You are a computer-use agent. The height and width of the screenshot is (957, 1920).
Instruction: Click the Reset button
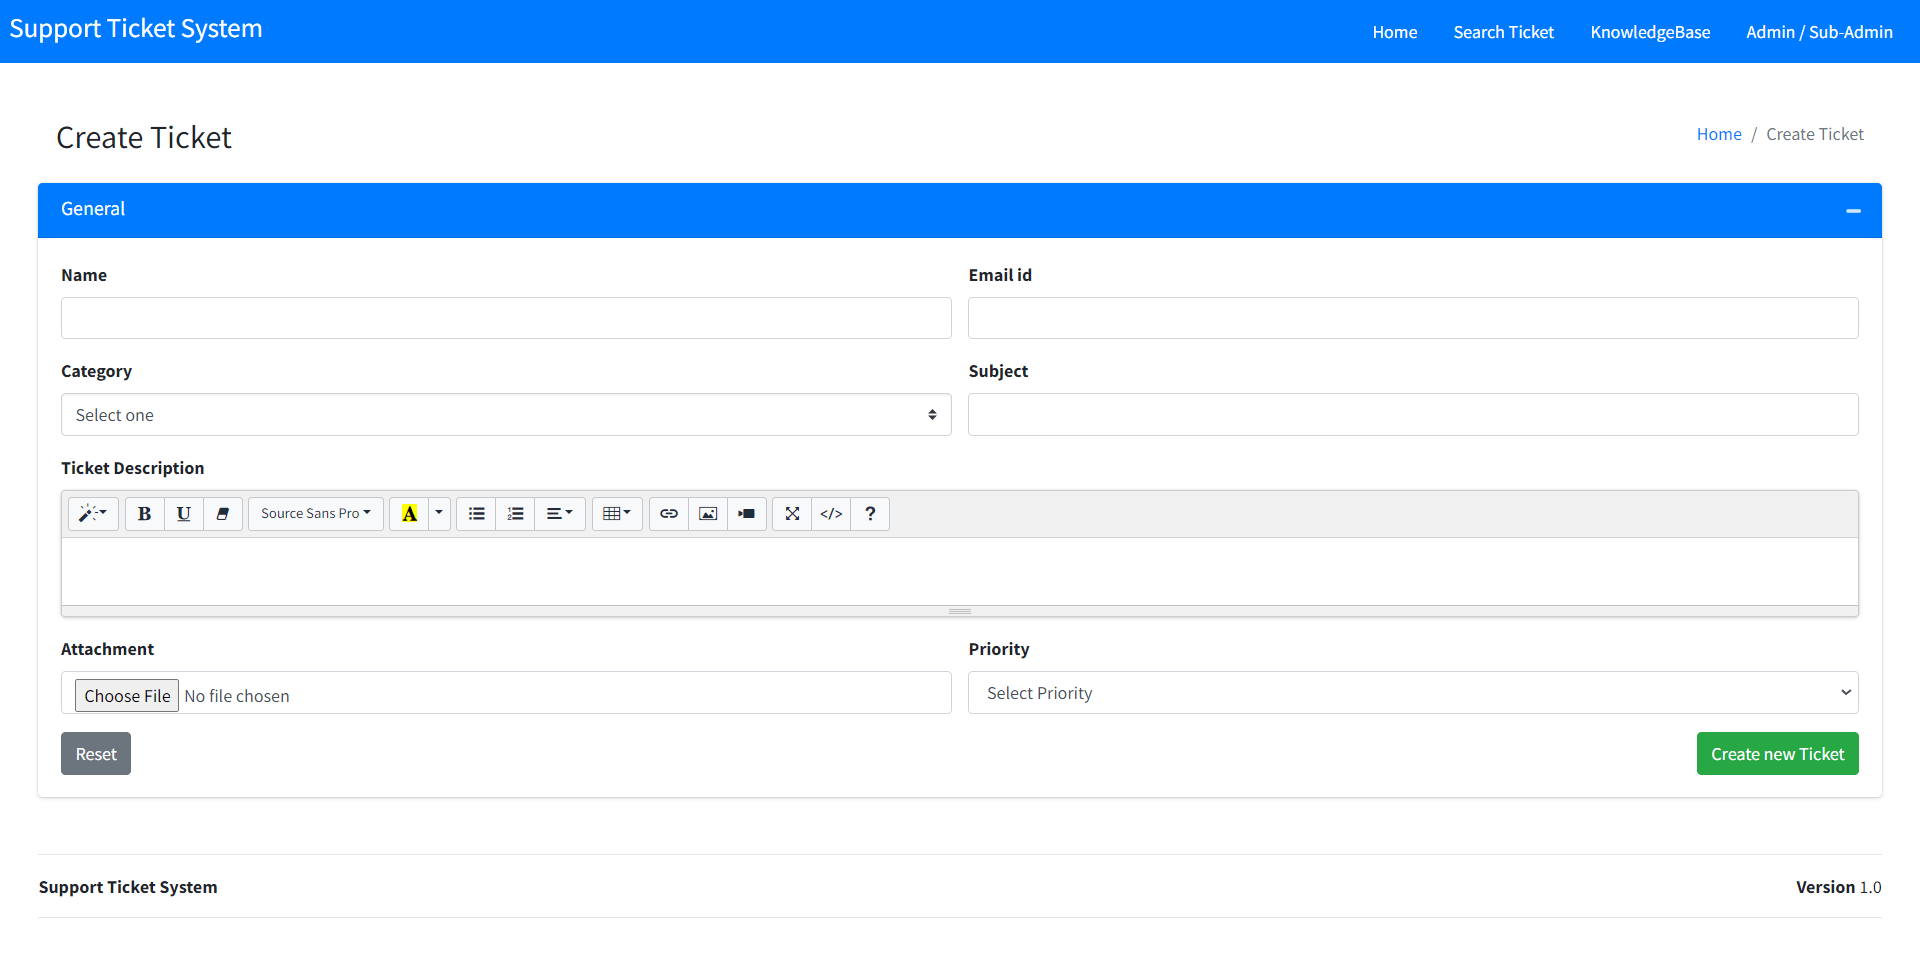point(95,753)
